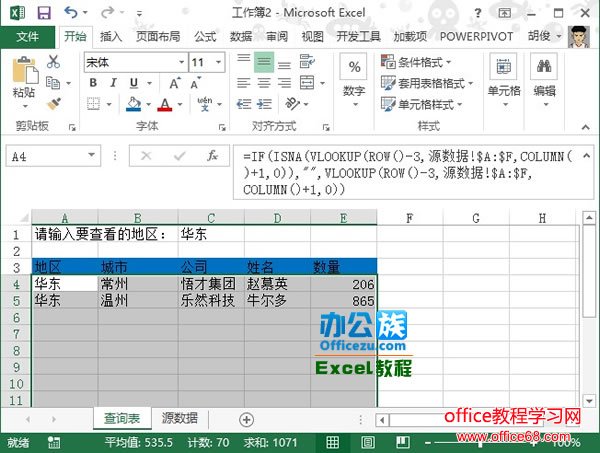Viewport: 600px width, 453px height.
Task: Select cell C1 containing 华东
Action: click(211, 234)
